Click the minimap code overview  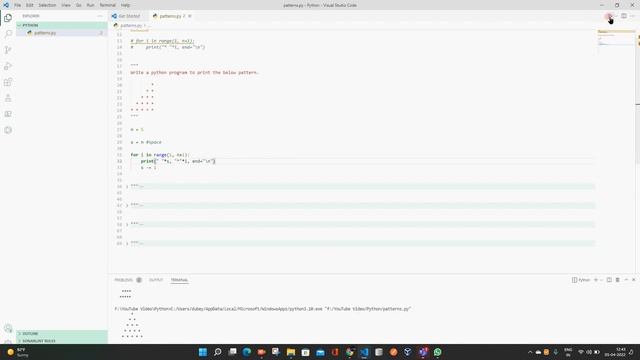click(x=616, y=38)
